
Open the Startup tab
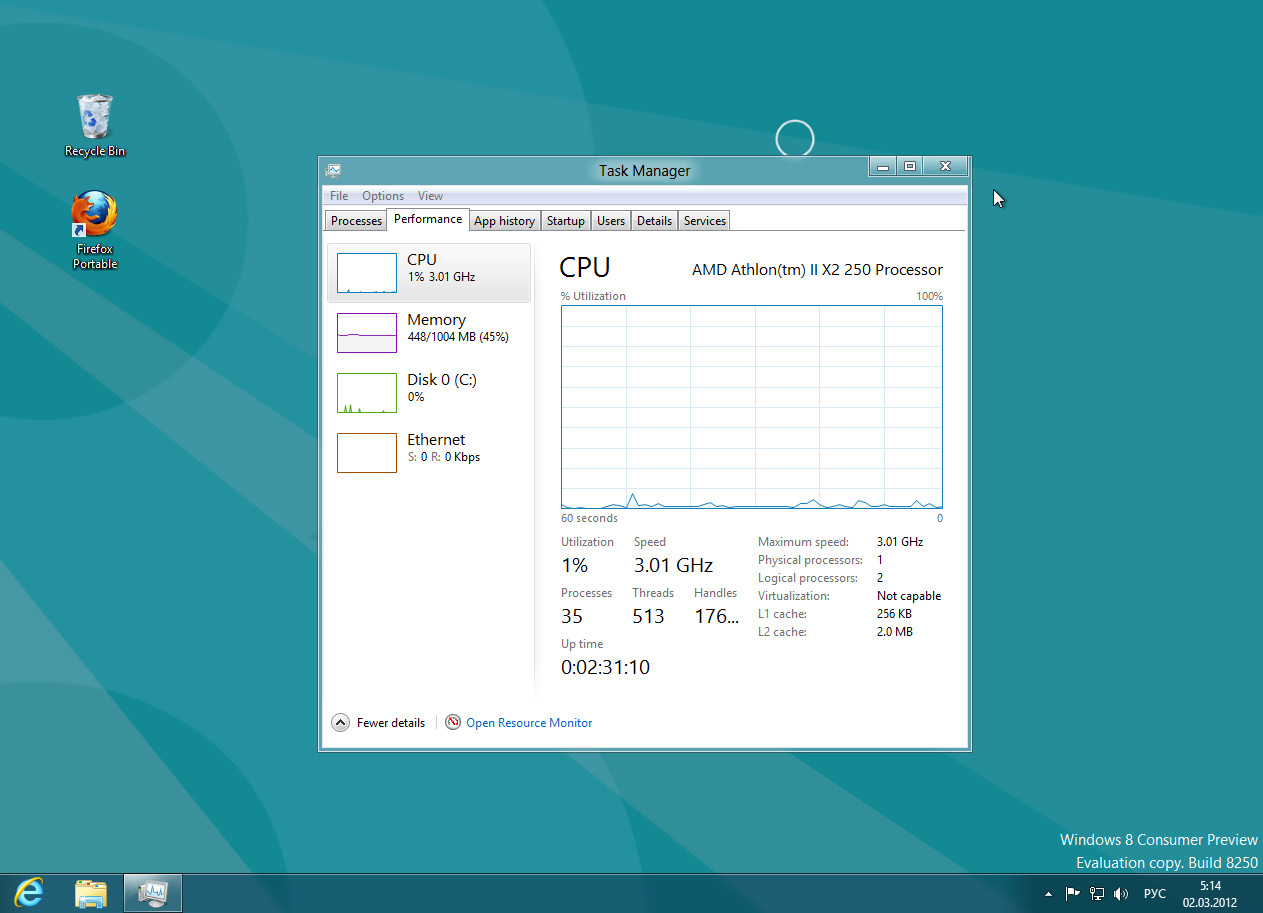coord(566,221)
